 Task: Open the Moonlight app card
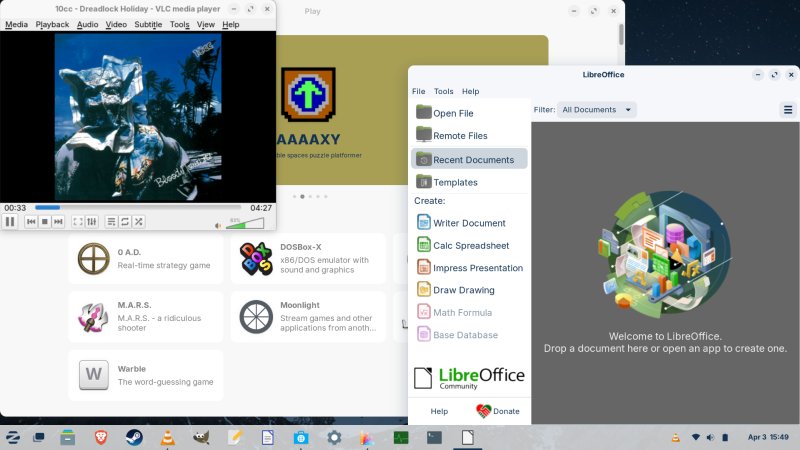pyautogui.click(x=308, y=317)
